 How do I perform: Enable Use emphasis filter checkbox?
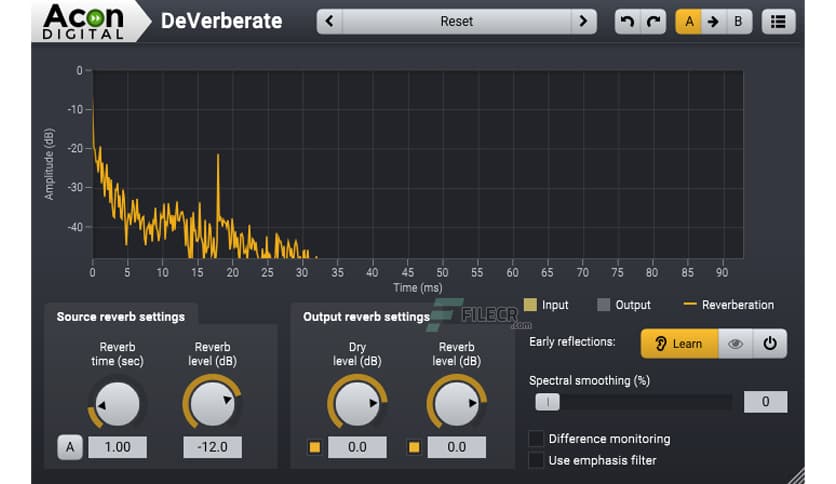(x=536, y=460)
